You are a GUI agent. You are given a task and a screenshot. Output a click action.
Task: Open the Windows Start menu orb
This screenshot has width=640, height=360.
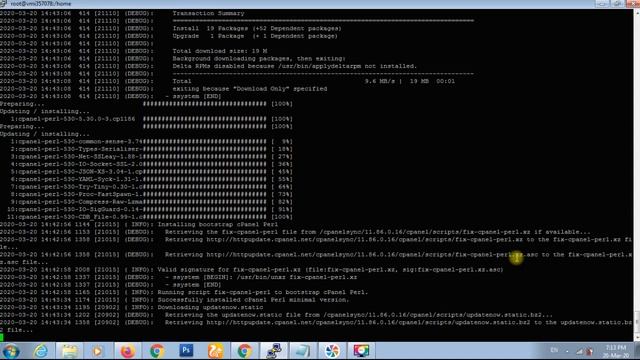(x=11, y=351)
